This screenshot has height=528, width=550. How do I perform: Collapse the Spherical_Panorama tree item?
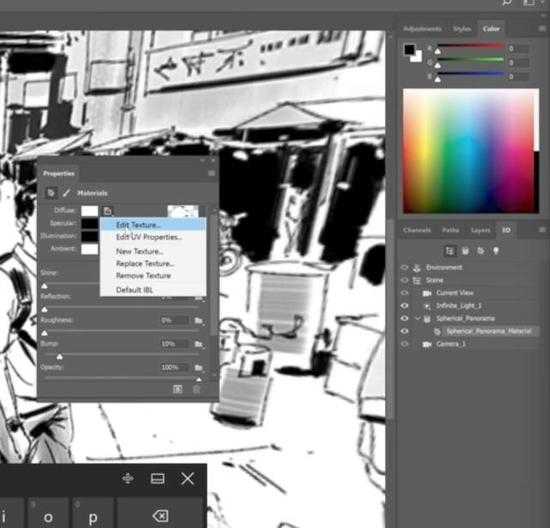coord(417,319)
